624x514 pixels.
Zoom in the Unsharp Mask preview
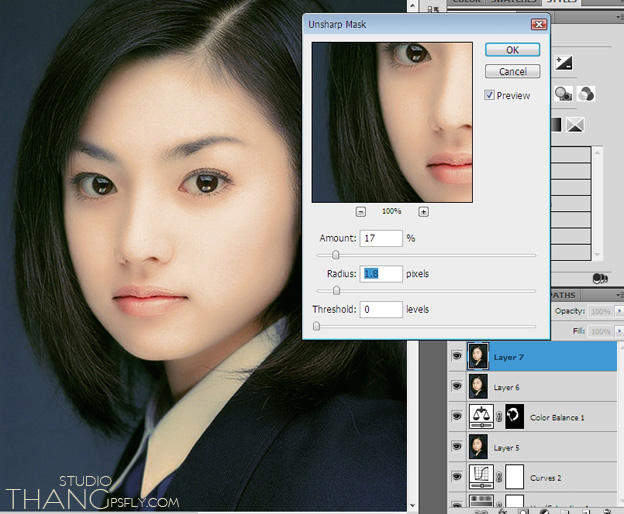coord(423,212)
